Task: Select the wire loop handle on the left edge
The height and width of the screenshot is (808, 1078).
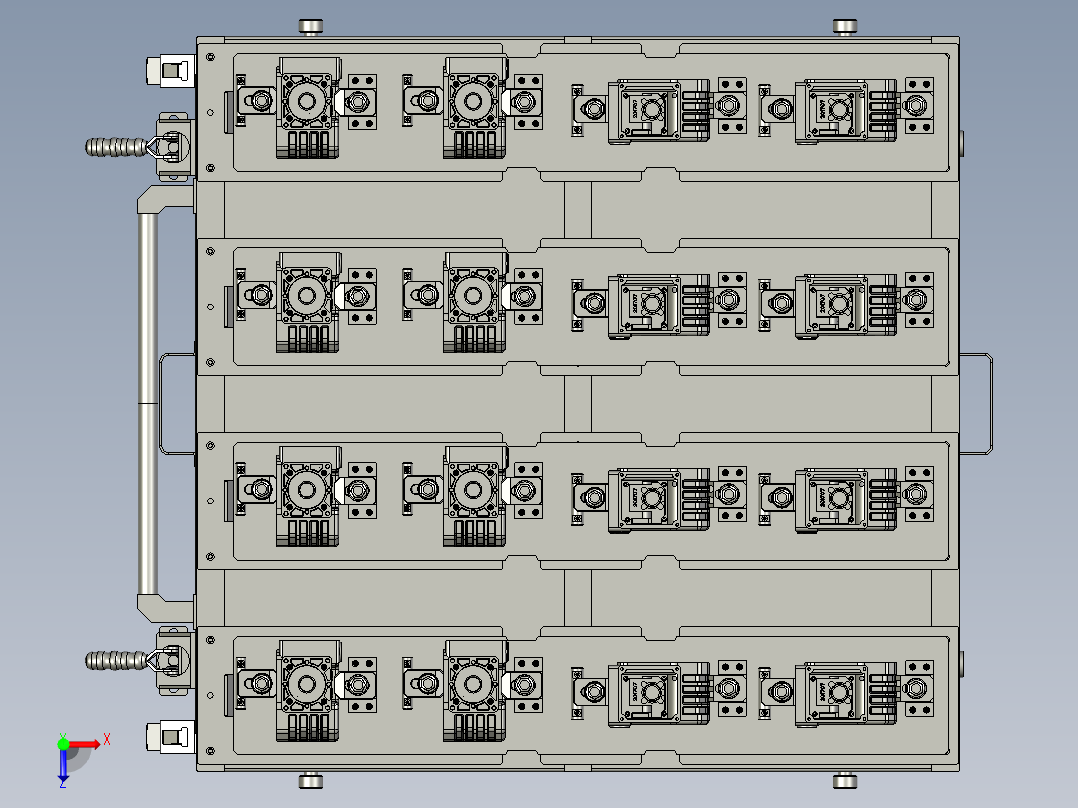Action: 177,404
